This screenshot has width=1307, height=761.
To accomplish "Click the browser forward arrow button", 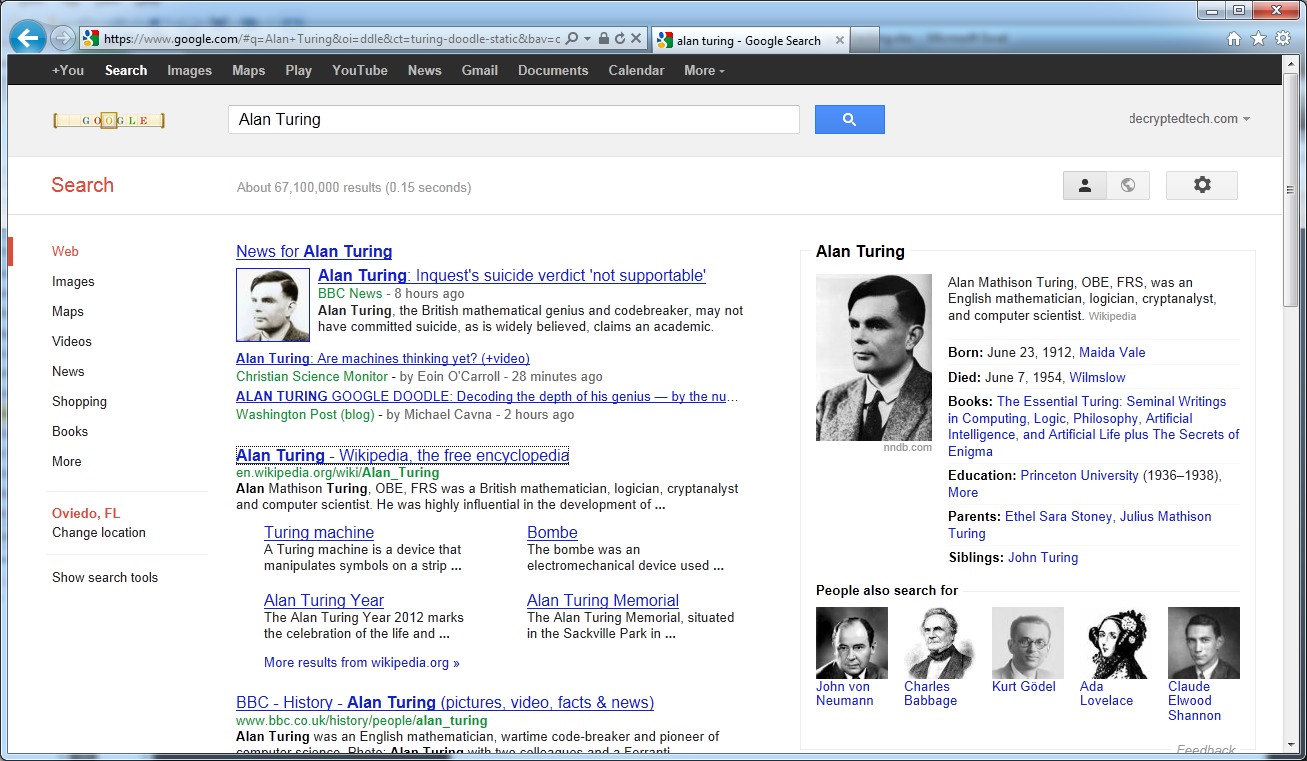I will coord(62,39).
